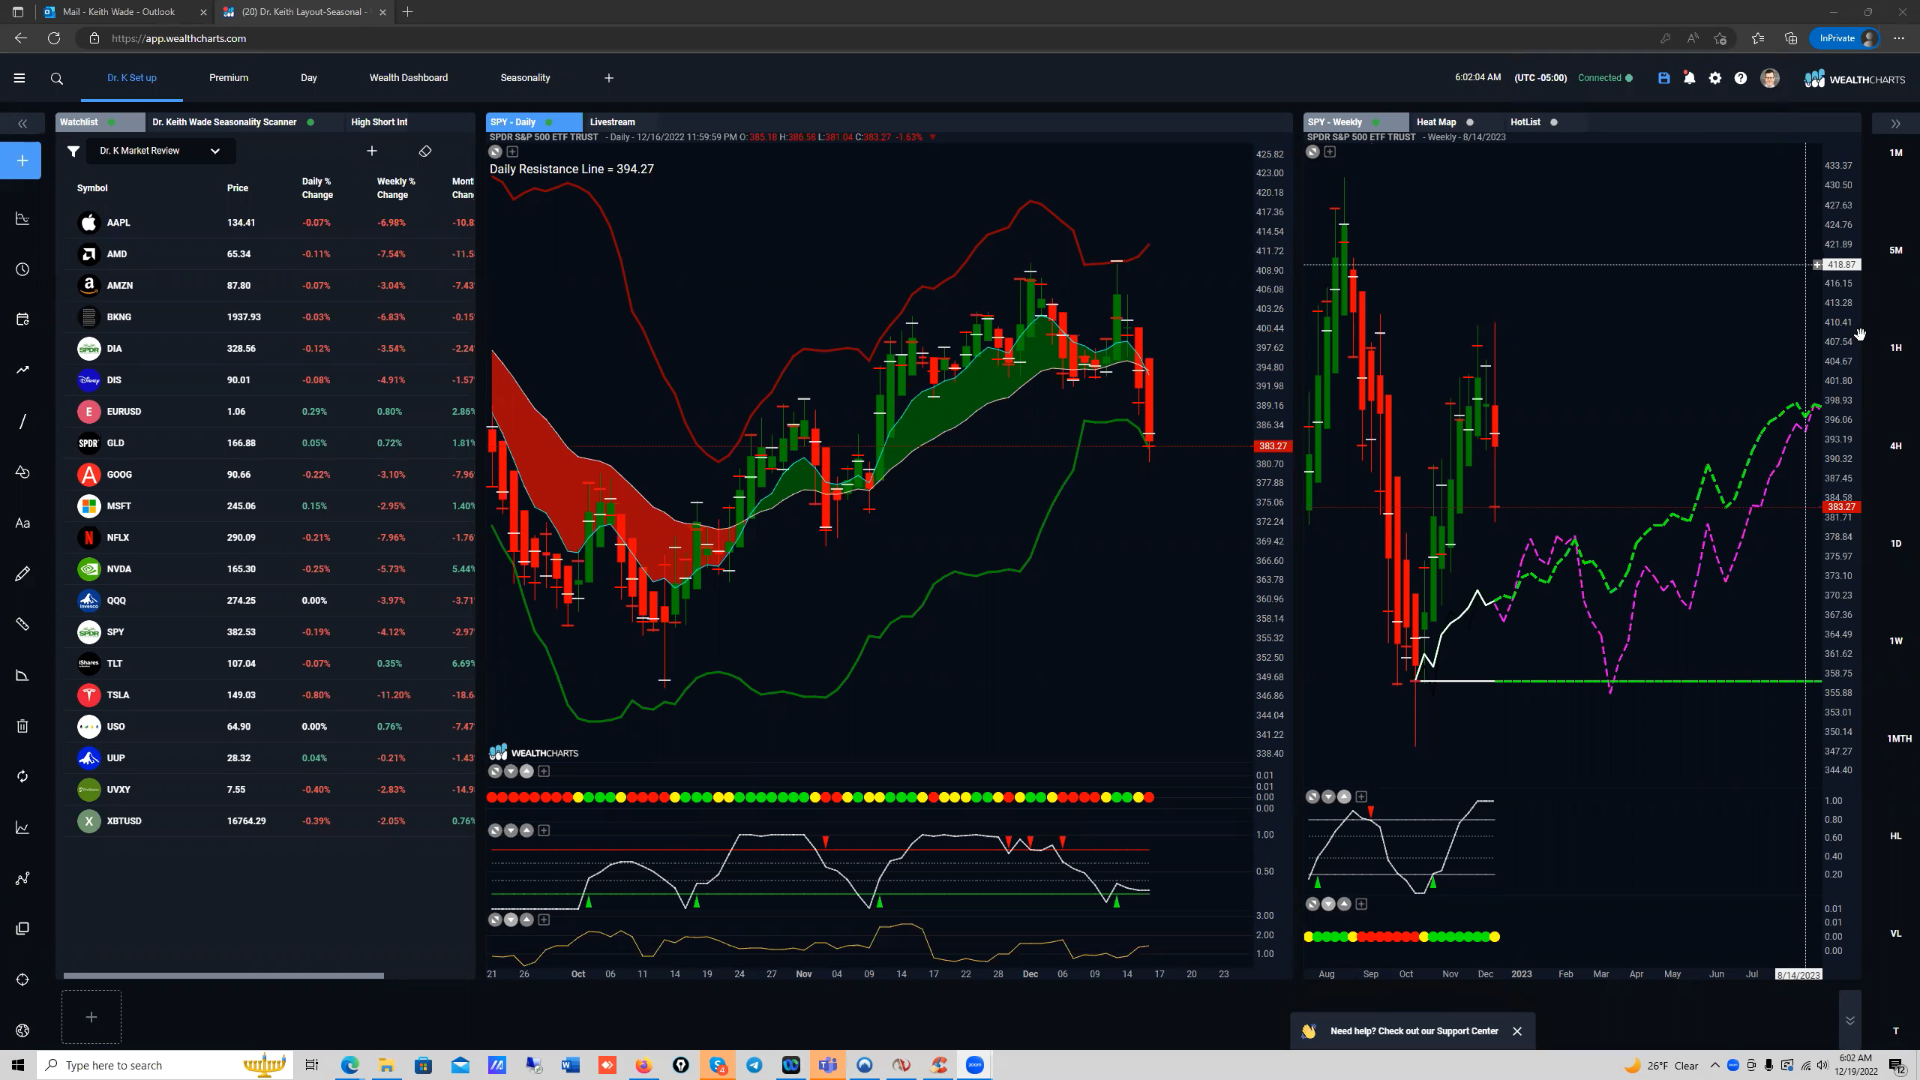Select the text annotation tool (Aa)
1920x1080 pixels.
(22, 523)
